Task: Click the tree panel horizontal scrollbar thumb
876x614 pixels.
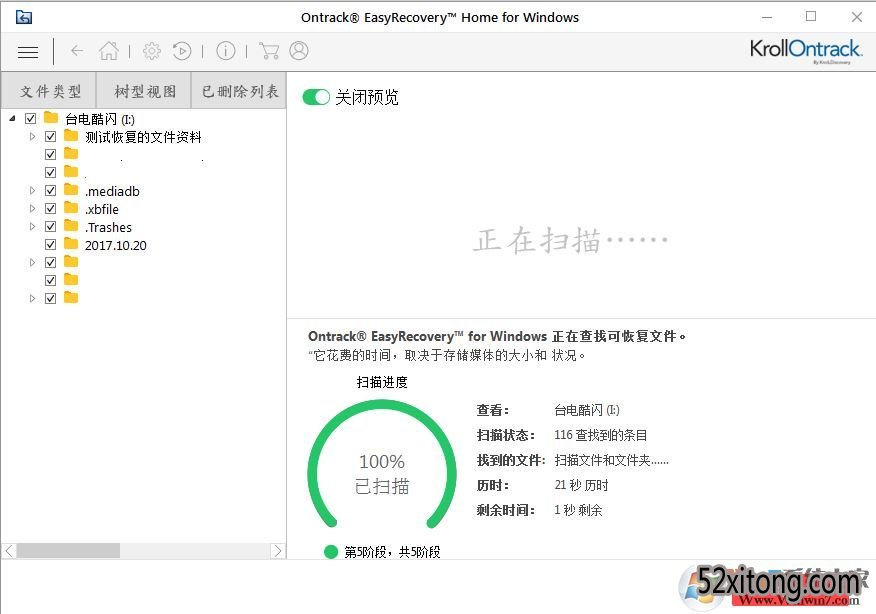Action: pos(68,551)
